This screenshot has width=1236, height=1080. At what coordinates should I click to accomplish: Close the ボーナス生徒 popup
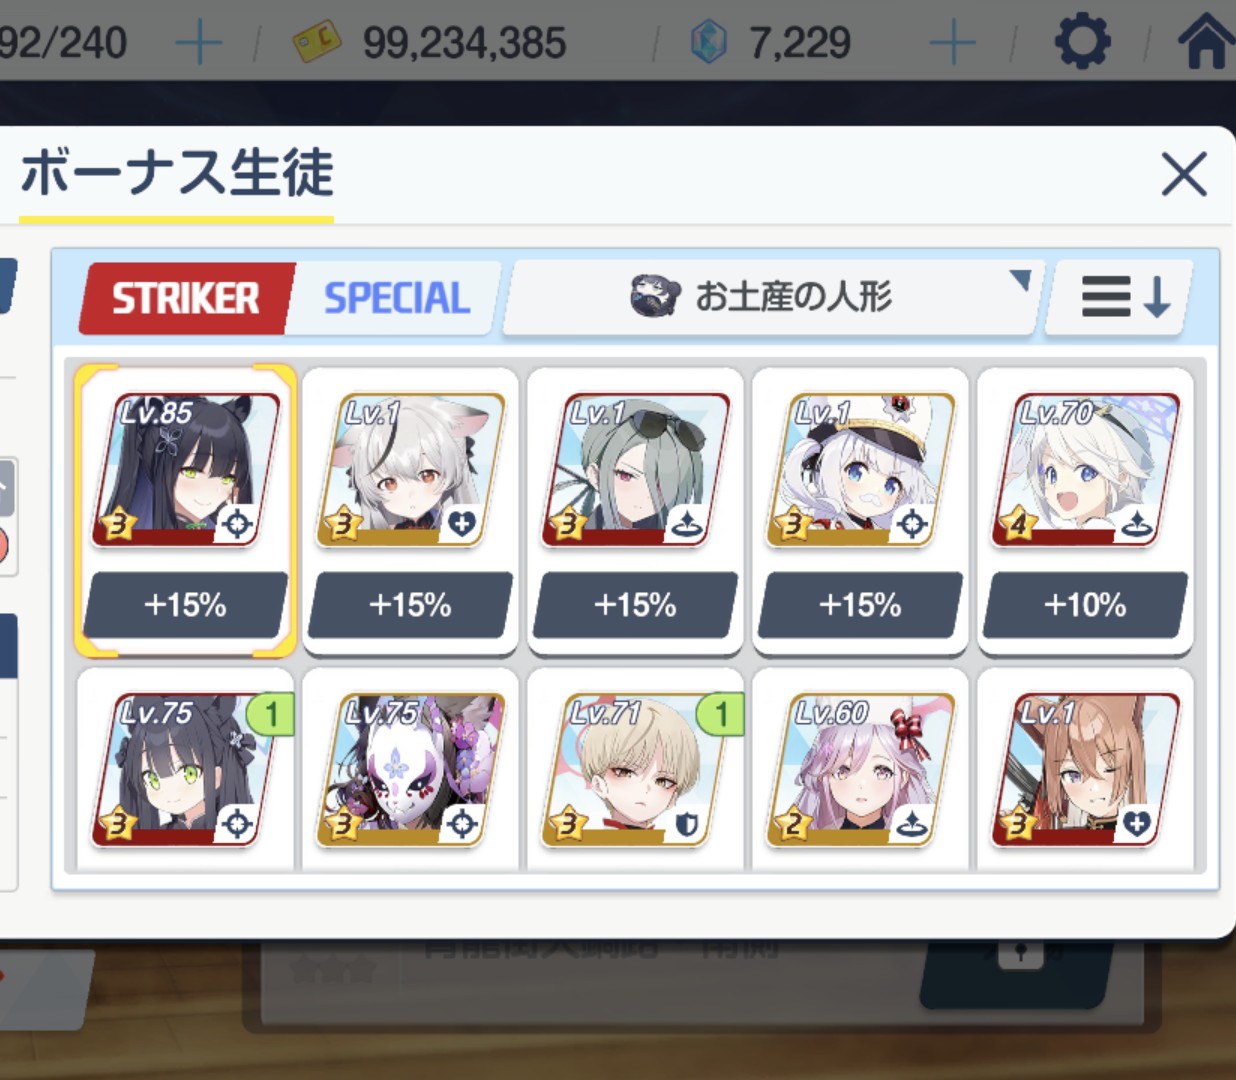click(x=1184, y=175)
